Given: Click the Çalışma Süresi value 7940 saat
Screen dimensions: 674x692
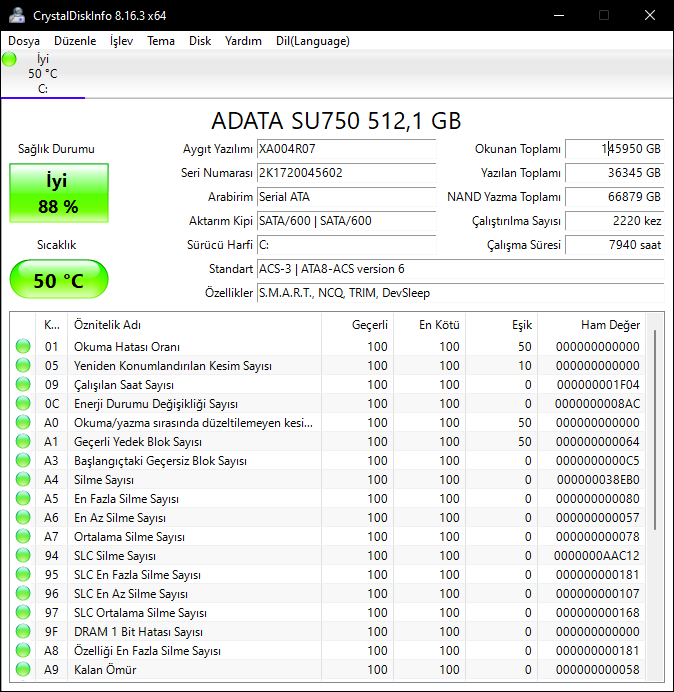Looking at the screenshot, I should pyautogui.click(x=614, y=245).
